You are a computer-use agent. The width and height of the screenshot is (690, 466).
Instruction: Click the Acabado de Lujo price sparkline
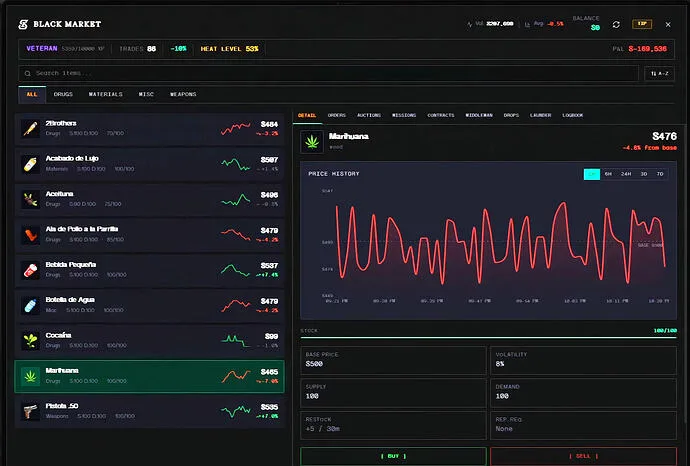coord(235,164)
